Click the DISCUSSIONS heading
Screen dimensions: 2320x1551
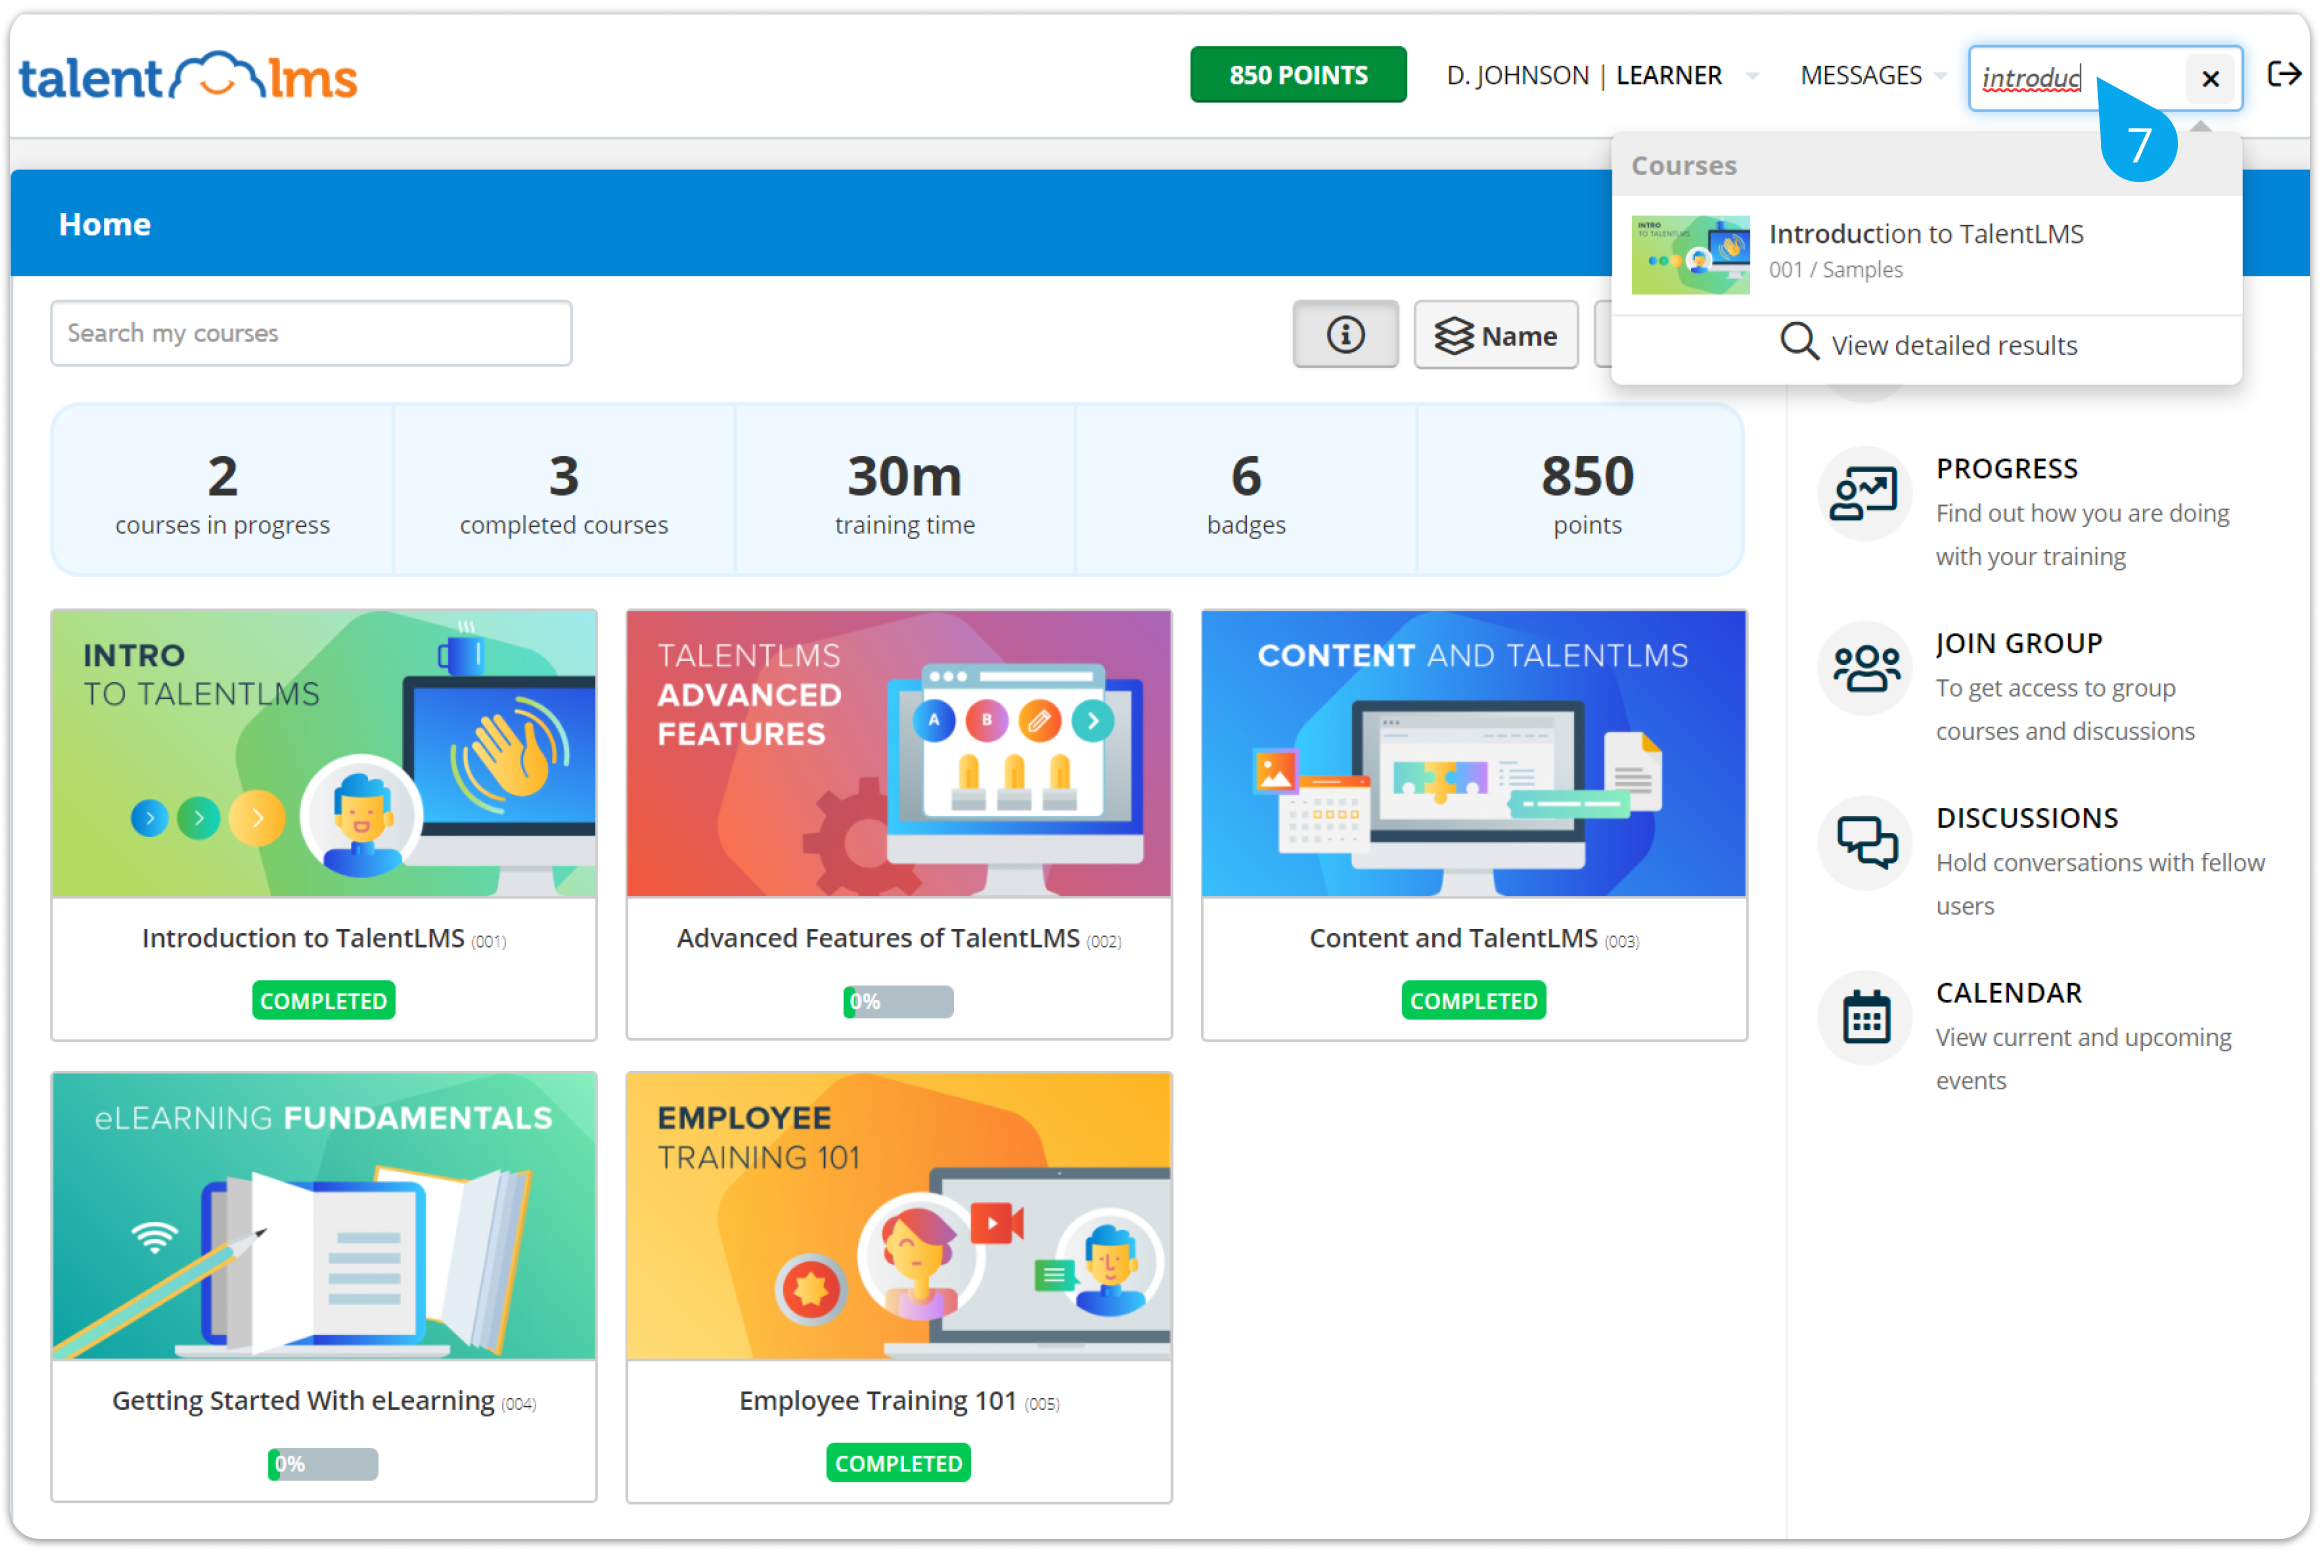pyautogui.click(x=2027, y=818)
